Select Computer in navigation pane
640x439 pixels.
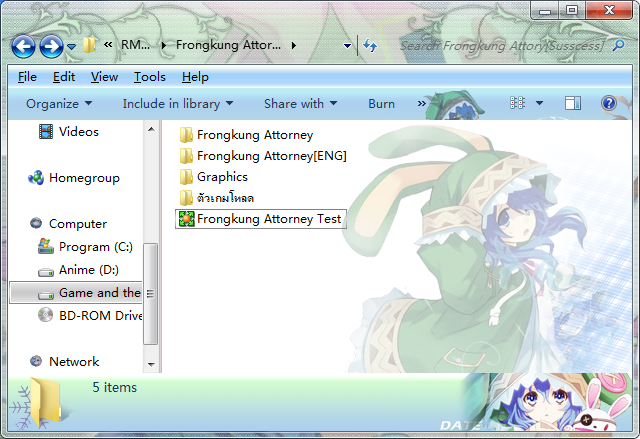pos(78,224)
